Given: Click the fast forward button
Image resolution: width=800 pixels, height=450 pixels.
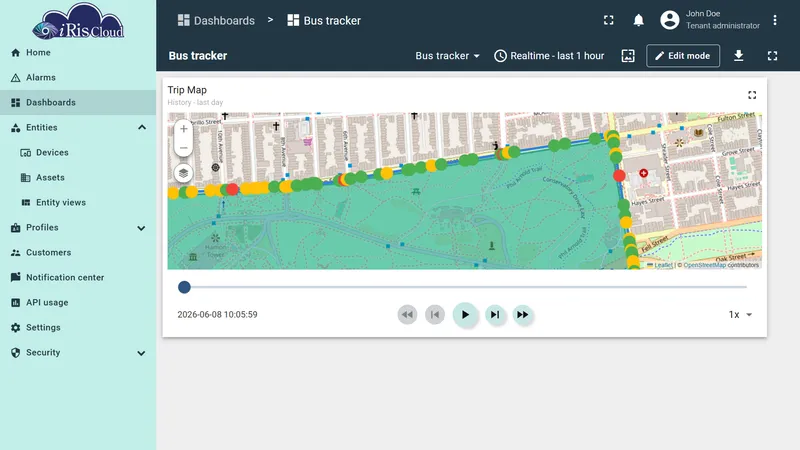Looking at the screenshot, I should click(522, 315).
